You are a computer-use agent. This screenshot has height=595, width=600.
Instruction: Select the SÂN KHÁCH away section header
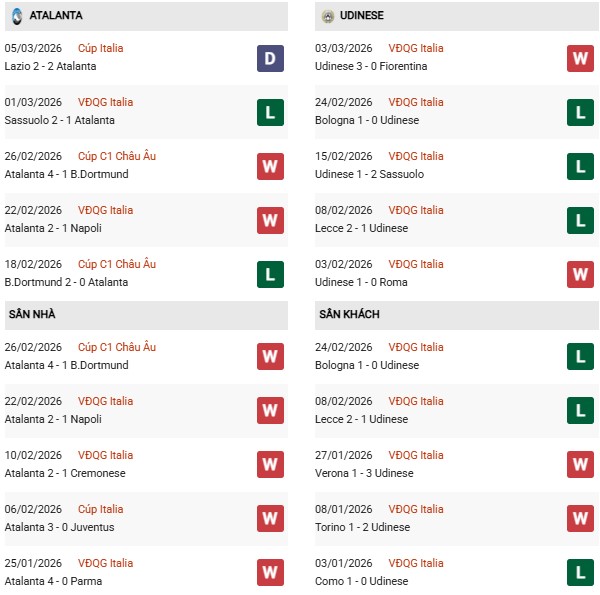(x=349, y=314)
